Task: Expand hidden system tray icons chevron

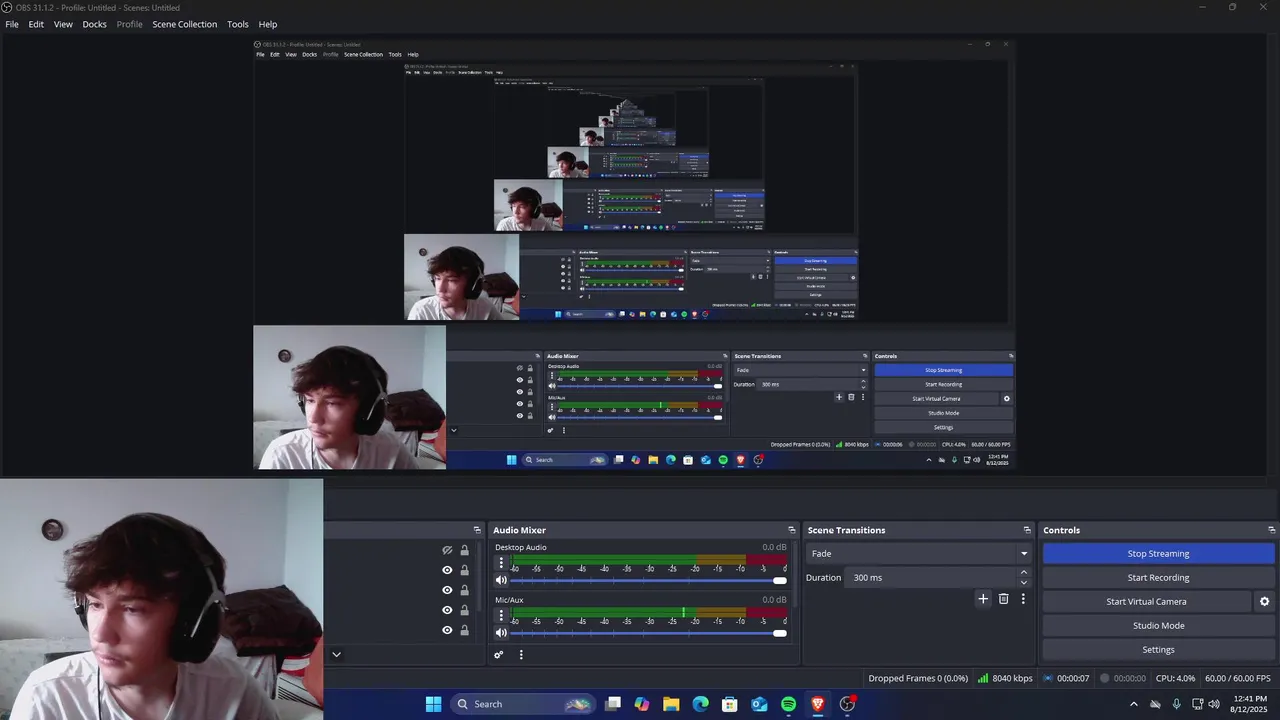Action: 1133,704
